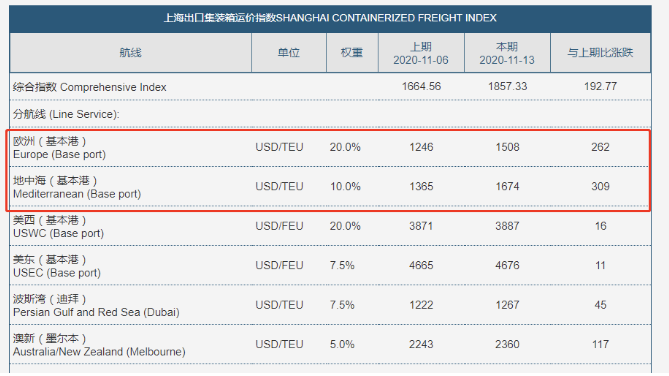
Task: Select the 单位 column header
Action: click(289, 53)
